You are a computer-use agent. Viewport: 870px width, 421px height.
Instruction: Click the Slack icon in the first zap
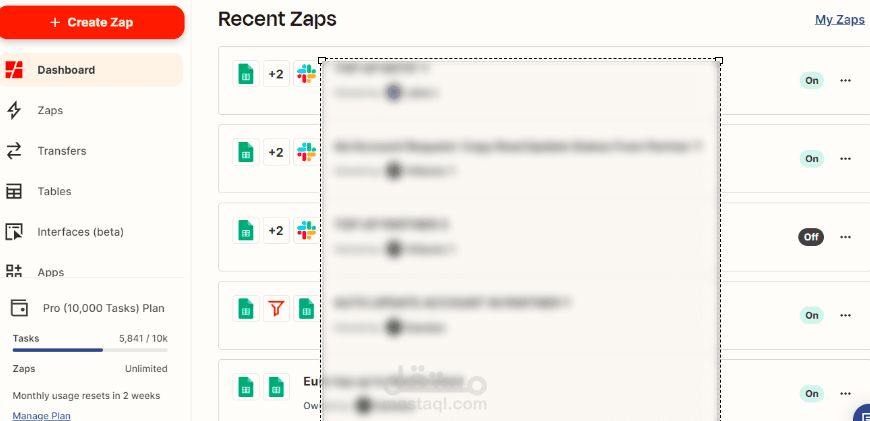point(306,74)
